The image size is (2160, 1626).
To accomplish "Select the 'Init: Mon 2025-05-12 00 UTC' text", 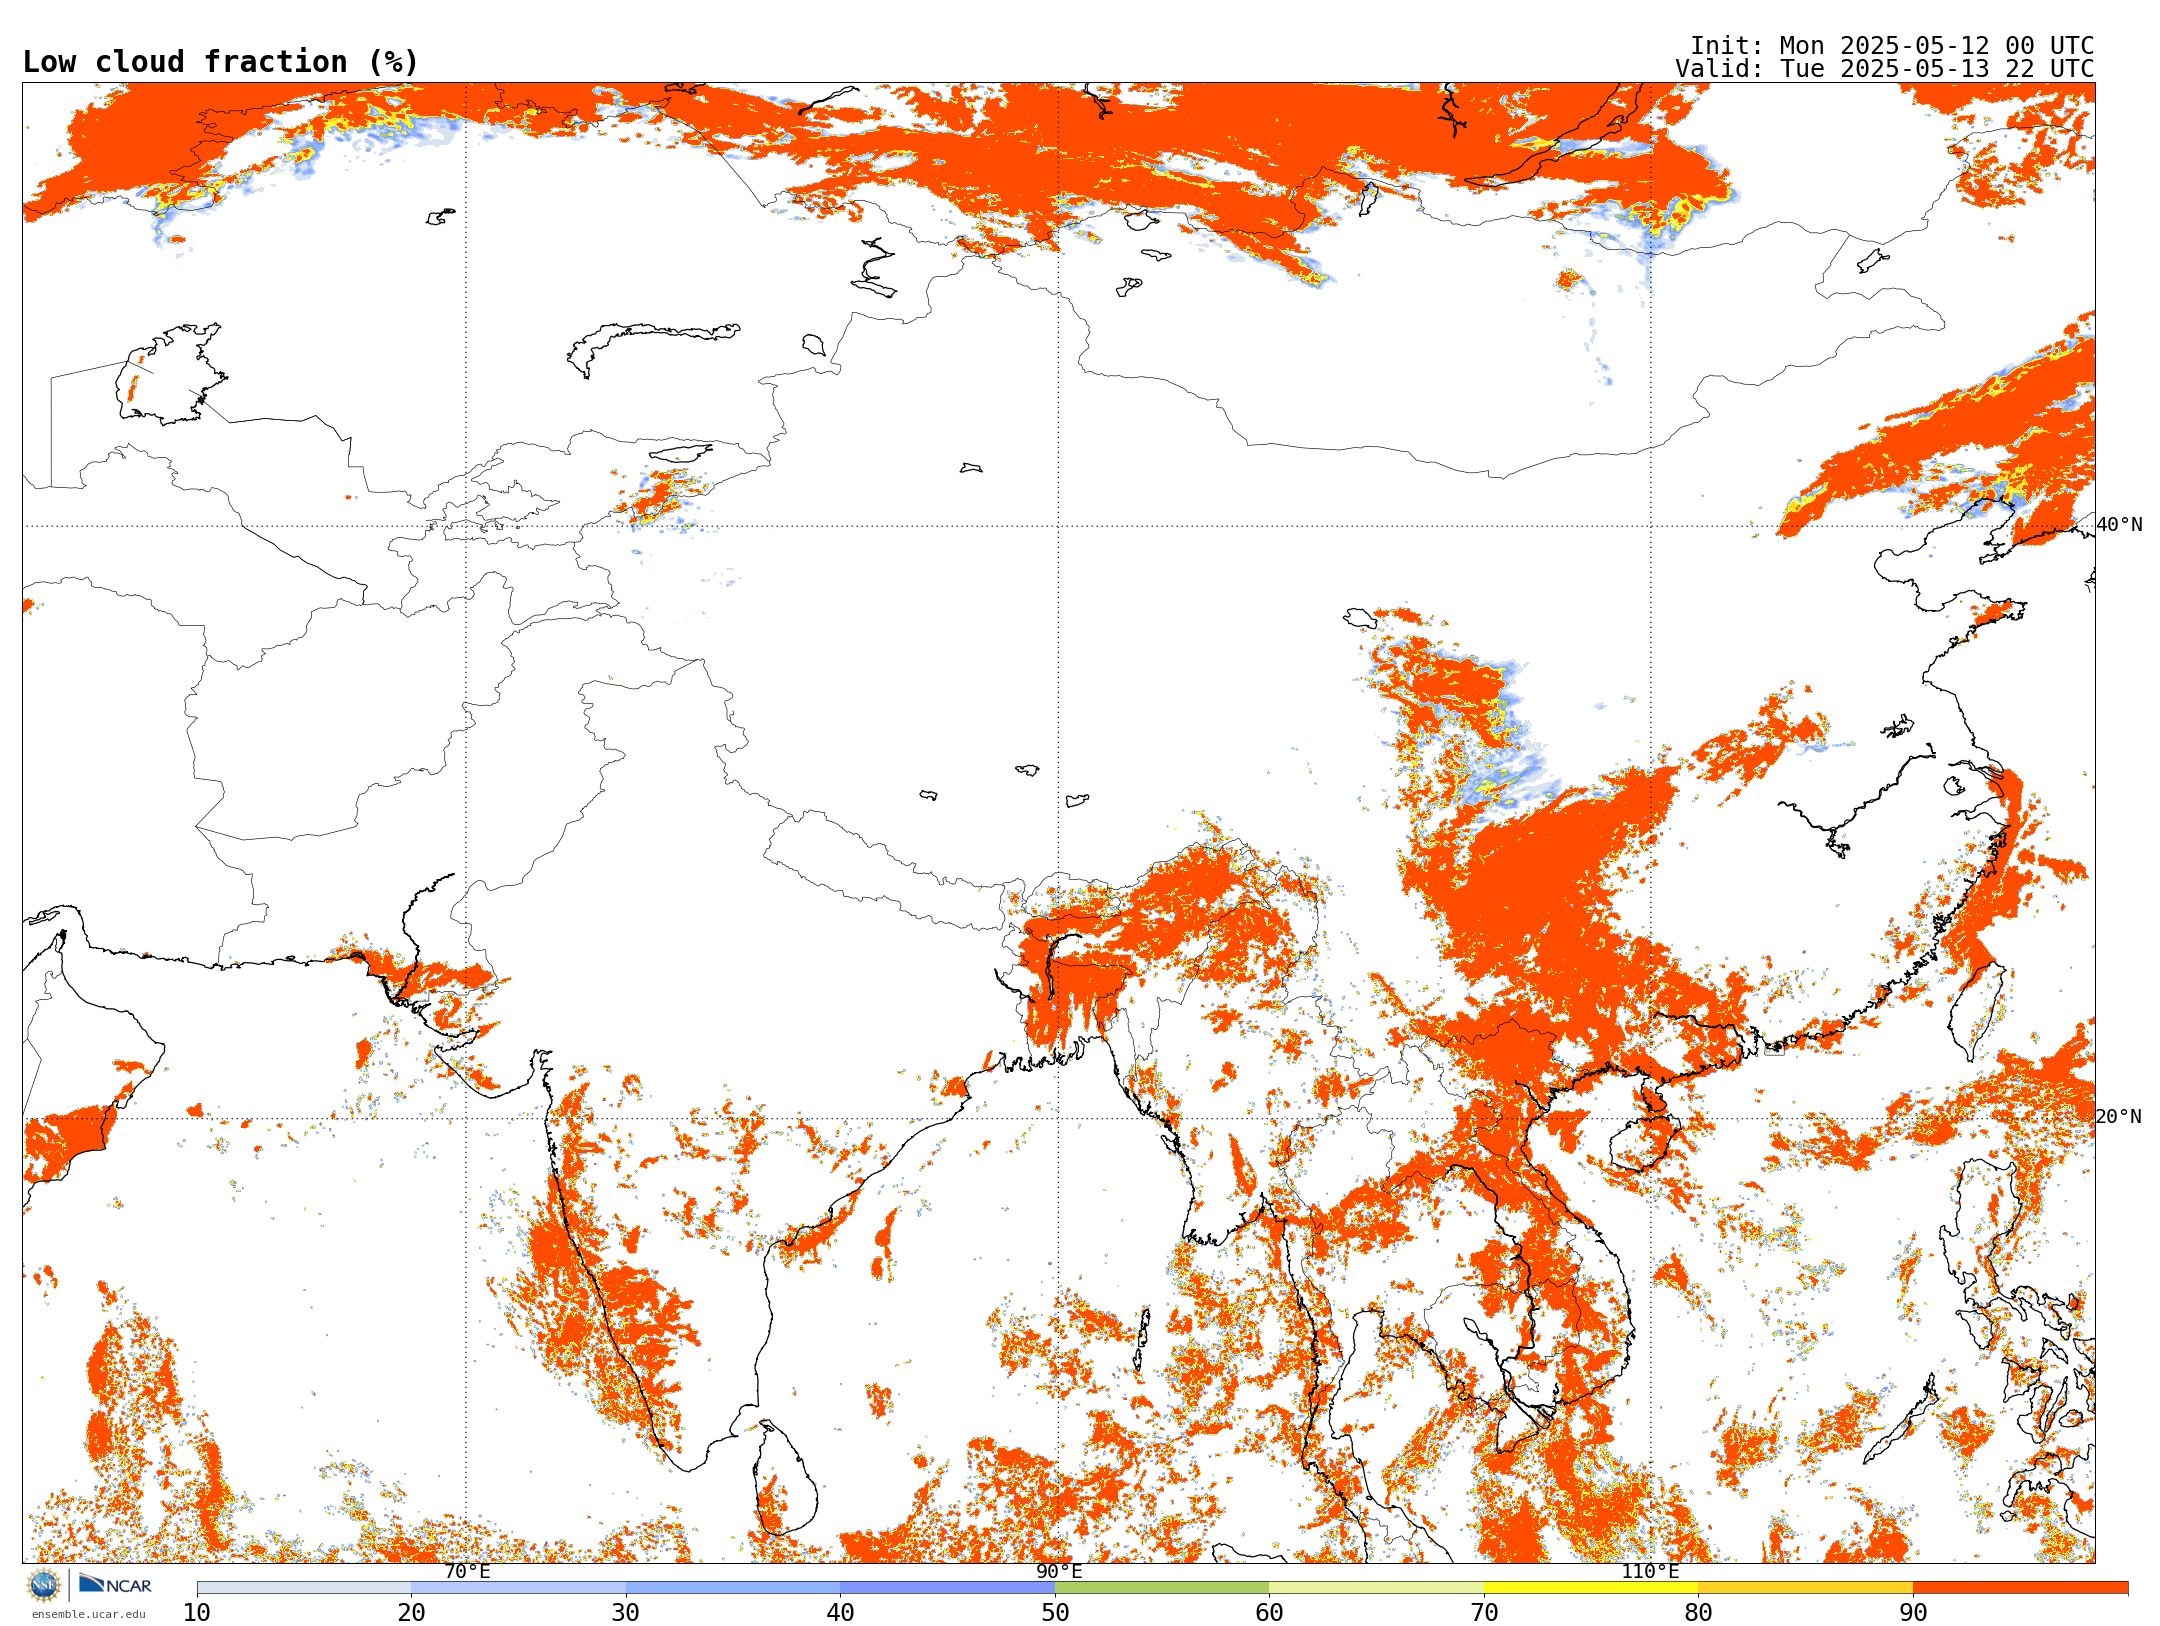I will [1891, 46].
